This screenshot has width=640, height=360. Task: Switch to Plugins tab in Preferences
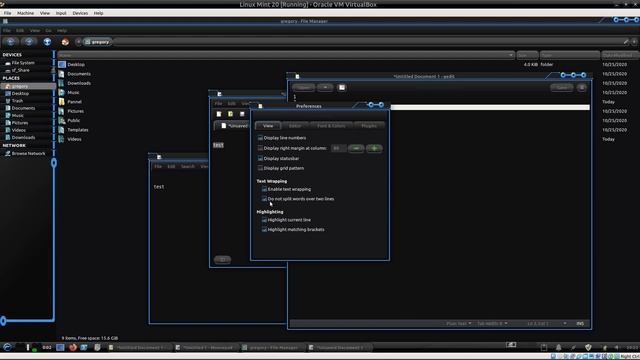[x=369, y=126]
